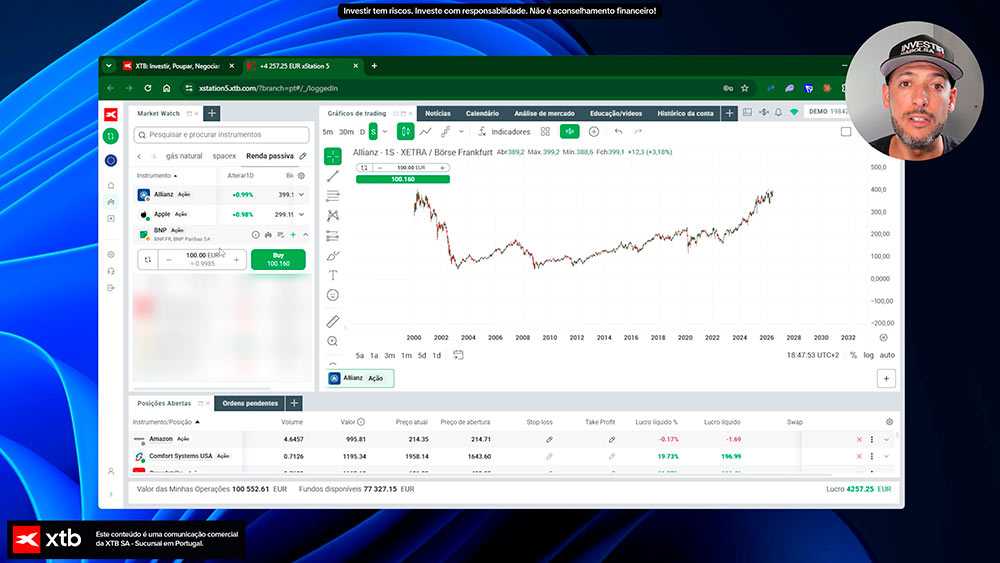Click the go-to-date calendar icon
Screen dimensions: 1000x563
[x=458, y=355]
